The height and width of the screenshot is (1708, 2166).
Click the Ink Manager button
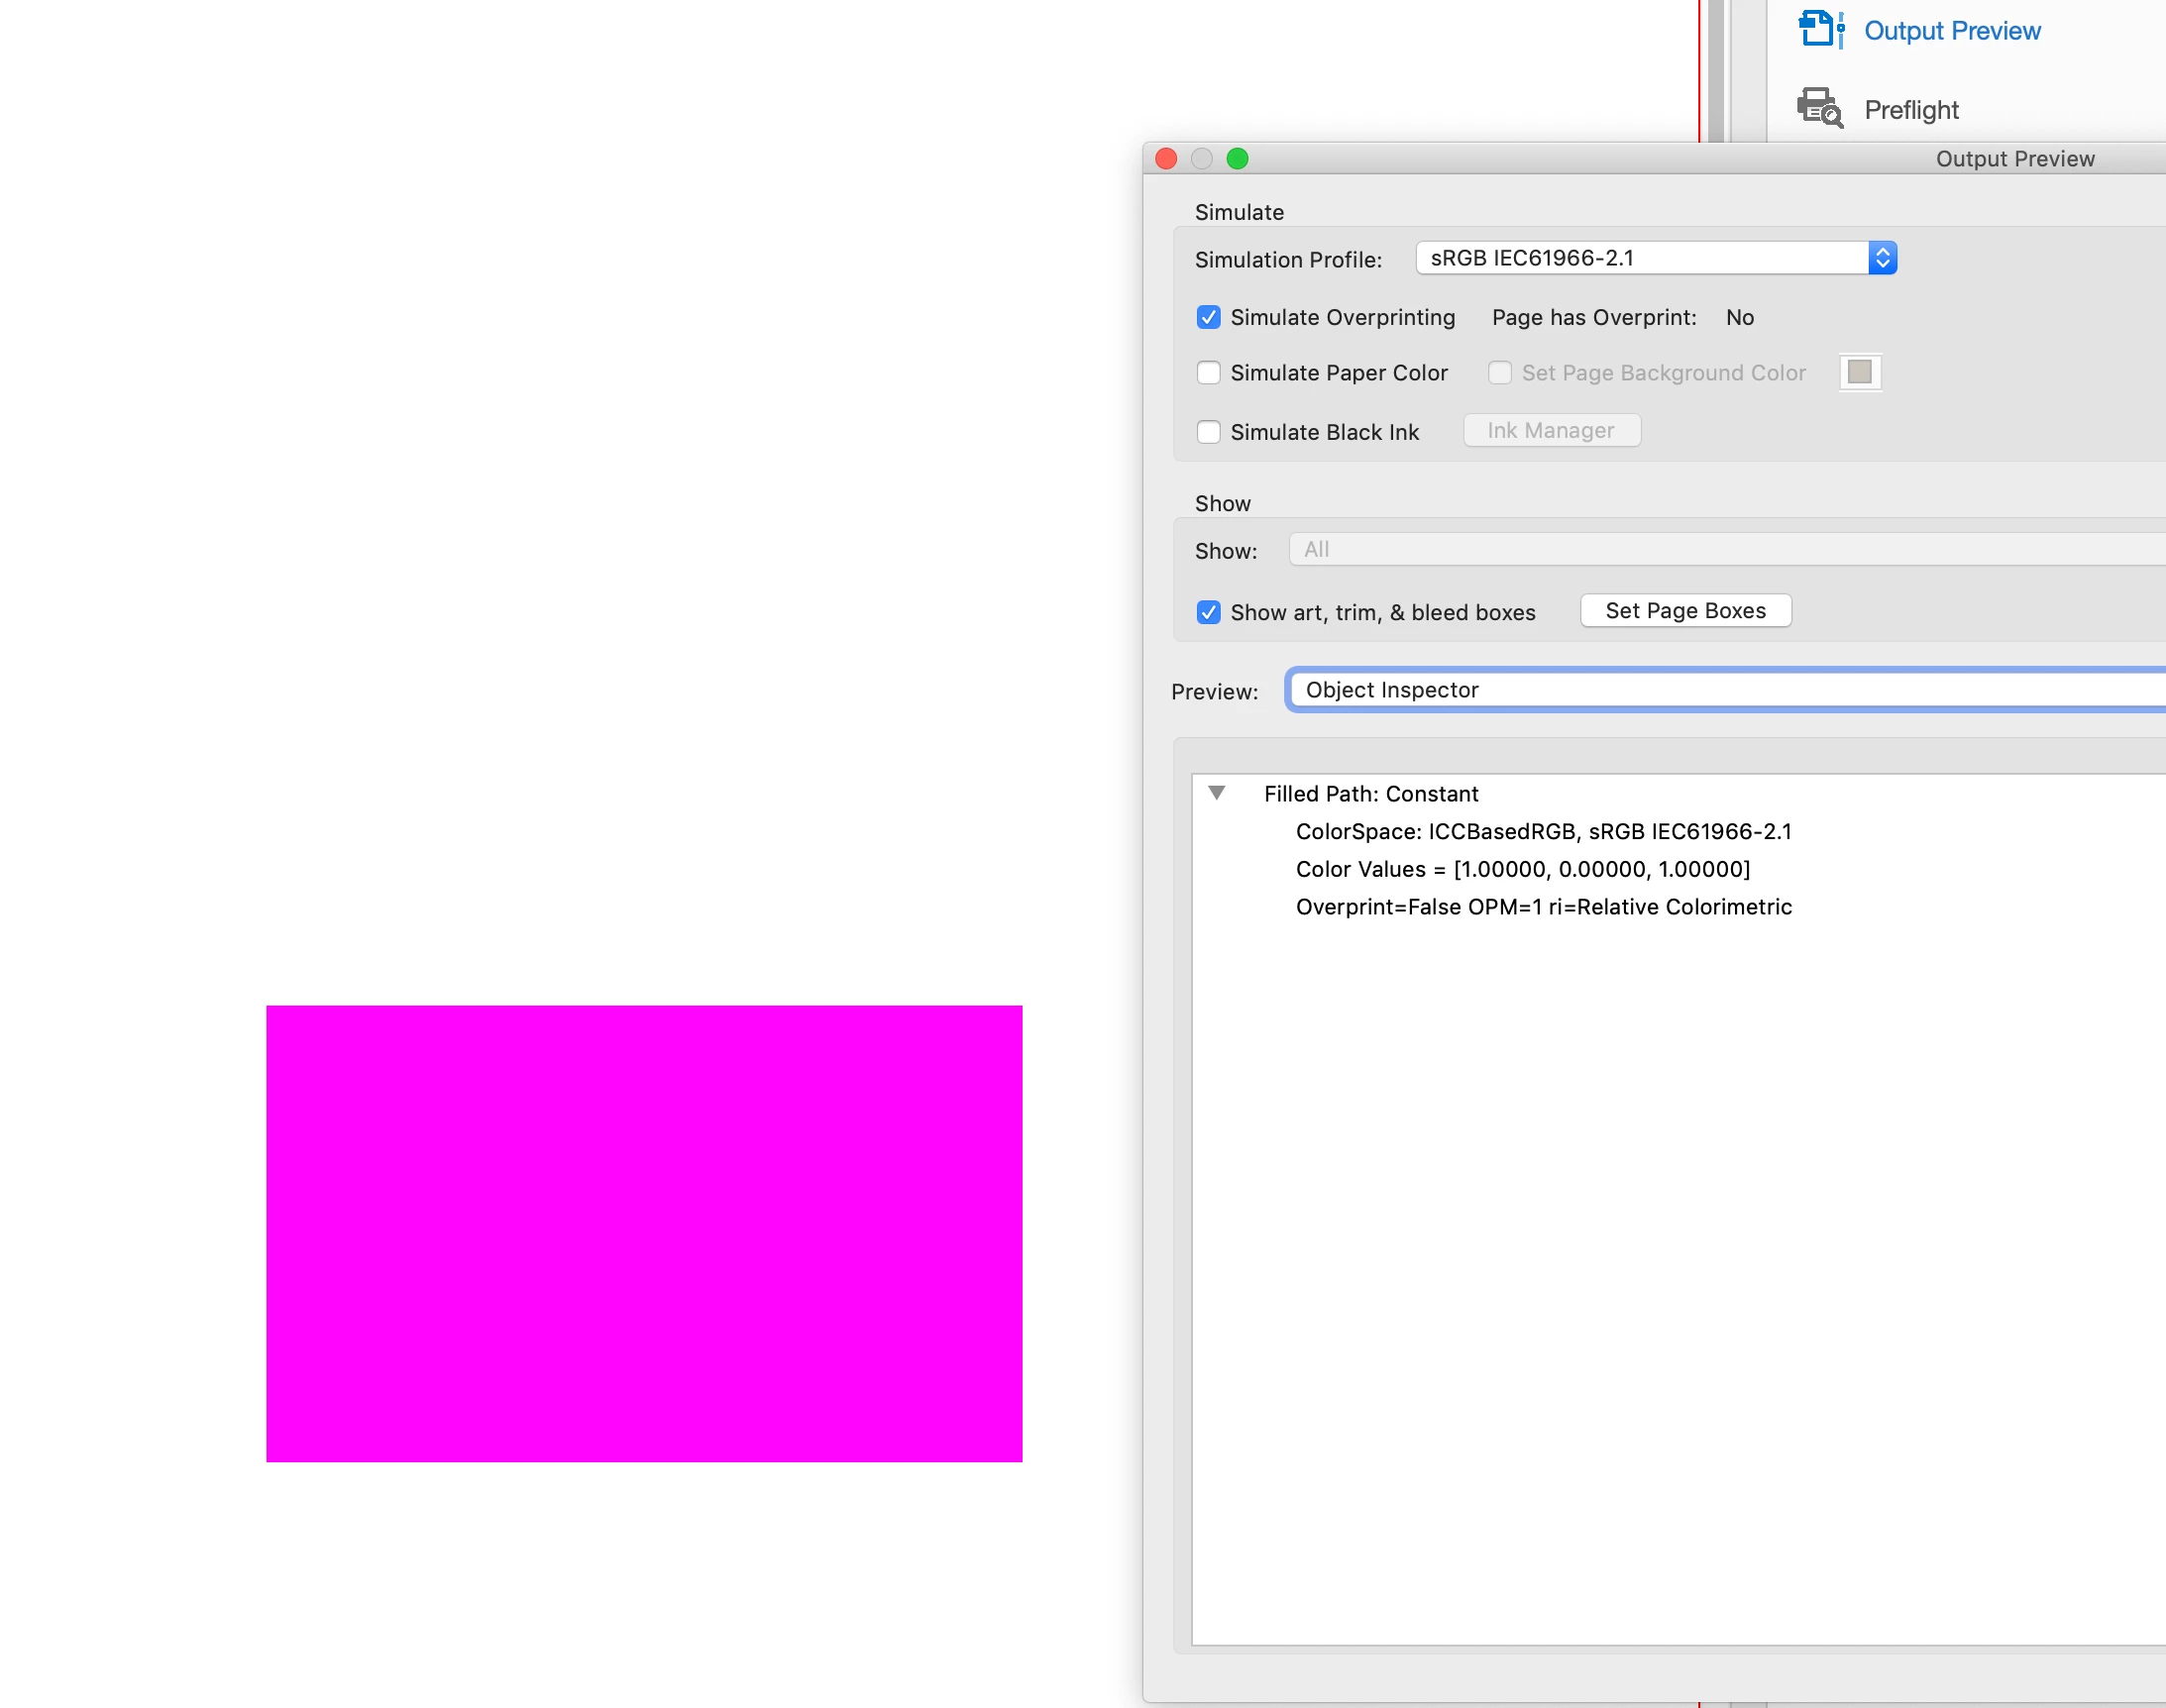pyautogui.click(x=1551, y=431)
